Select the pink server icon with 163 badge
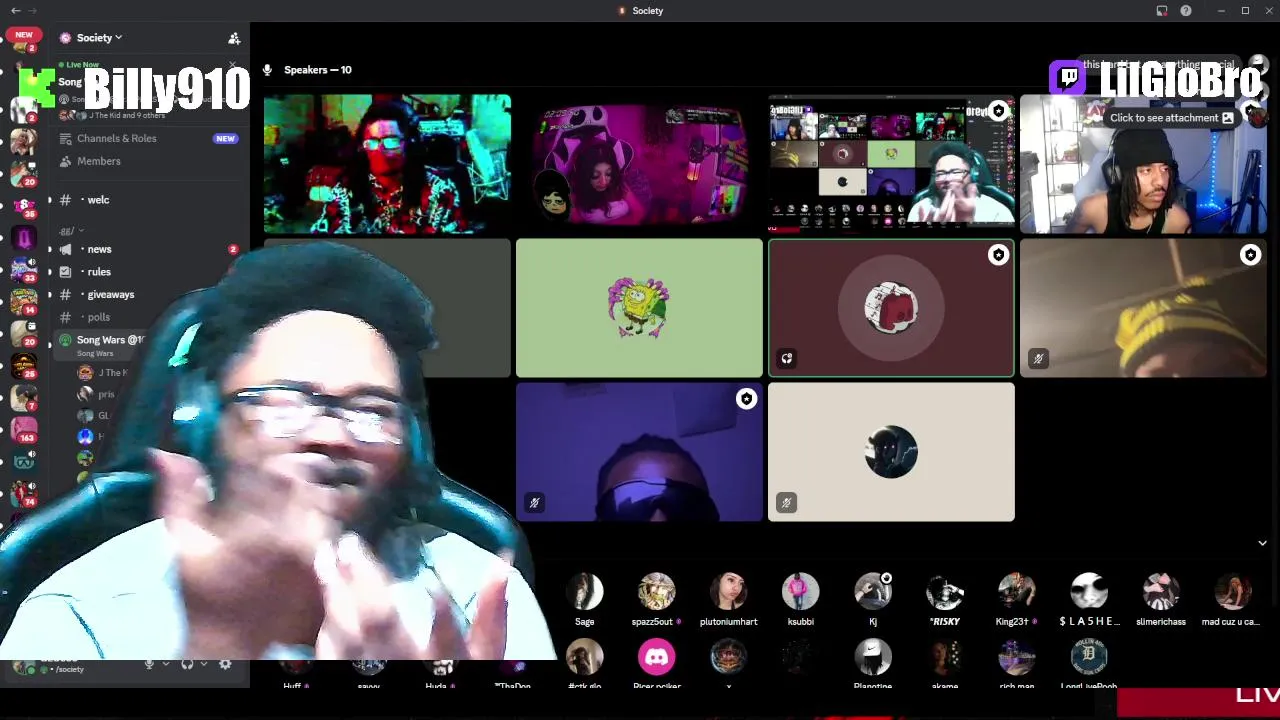1280x720 pixels. tap(24, 429)
